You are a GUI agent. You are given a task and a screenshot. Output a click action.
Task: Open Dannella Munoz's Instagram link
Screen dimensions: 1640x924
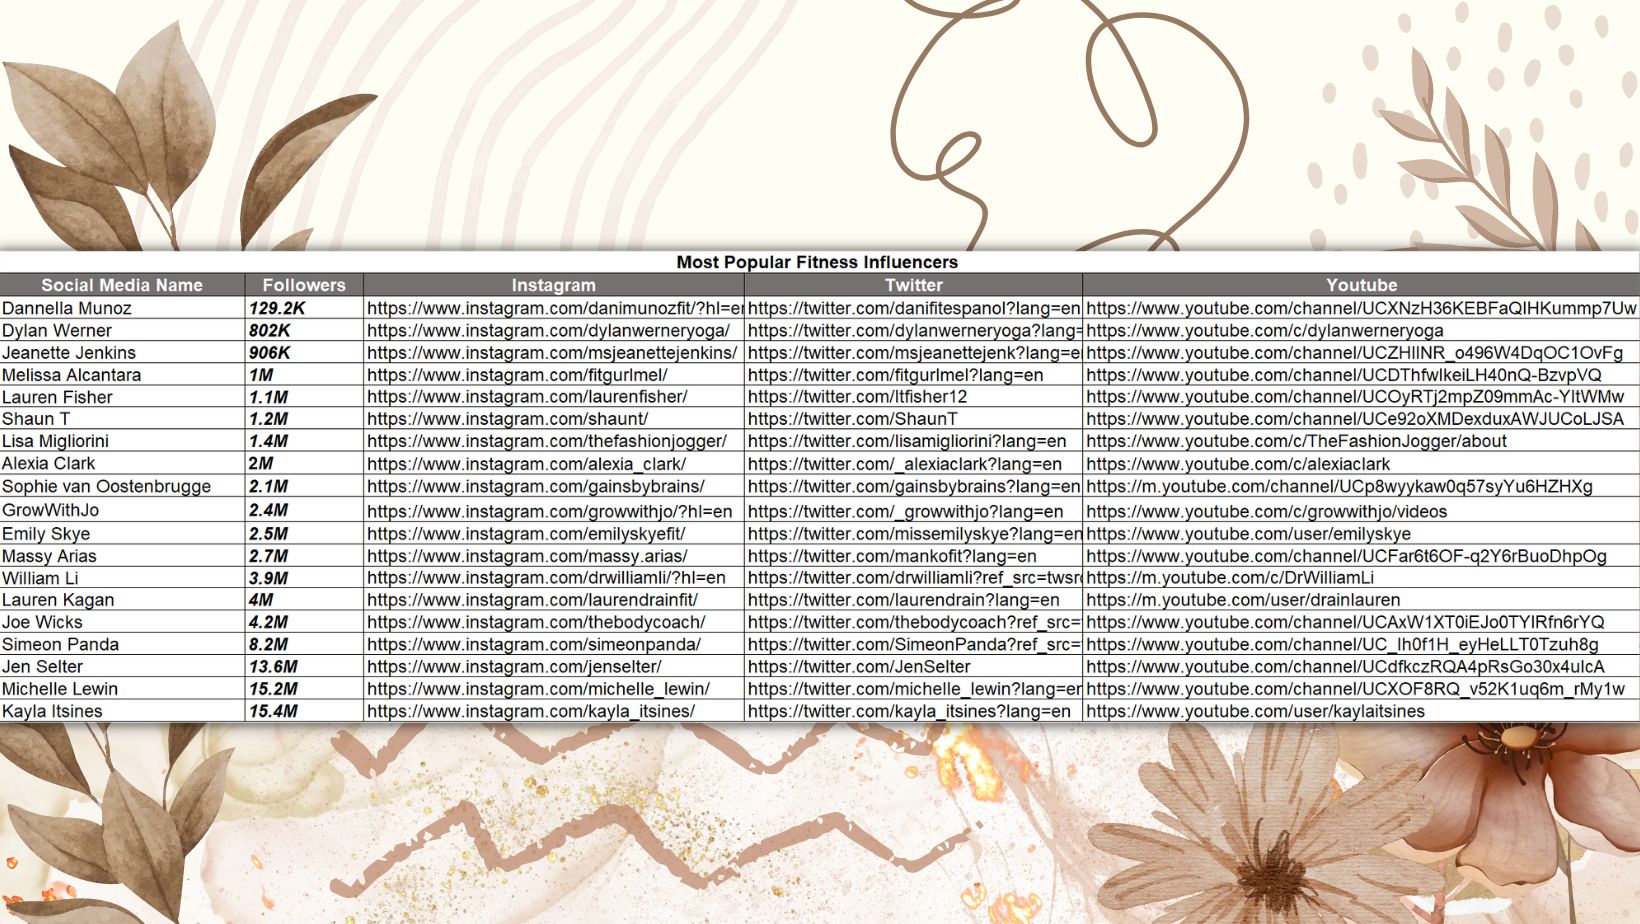point(555,308)
